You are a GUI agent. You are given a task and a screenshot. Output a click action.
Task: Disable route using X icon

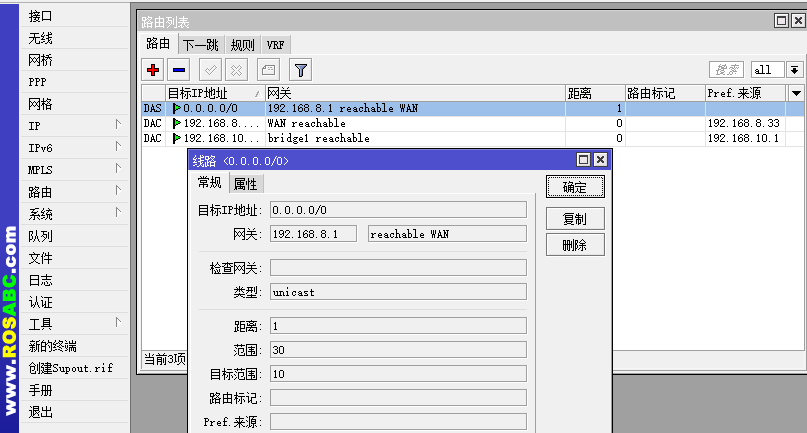[x=236, y=70]
